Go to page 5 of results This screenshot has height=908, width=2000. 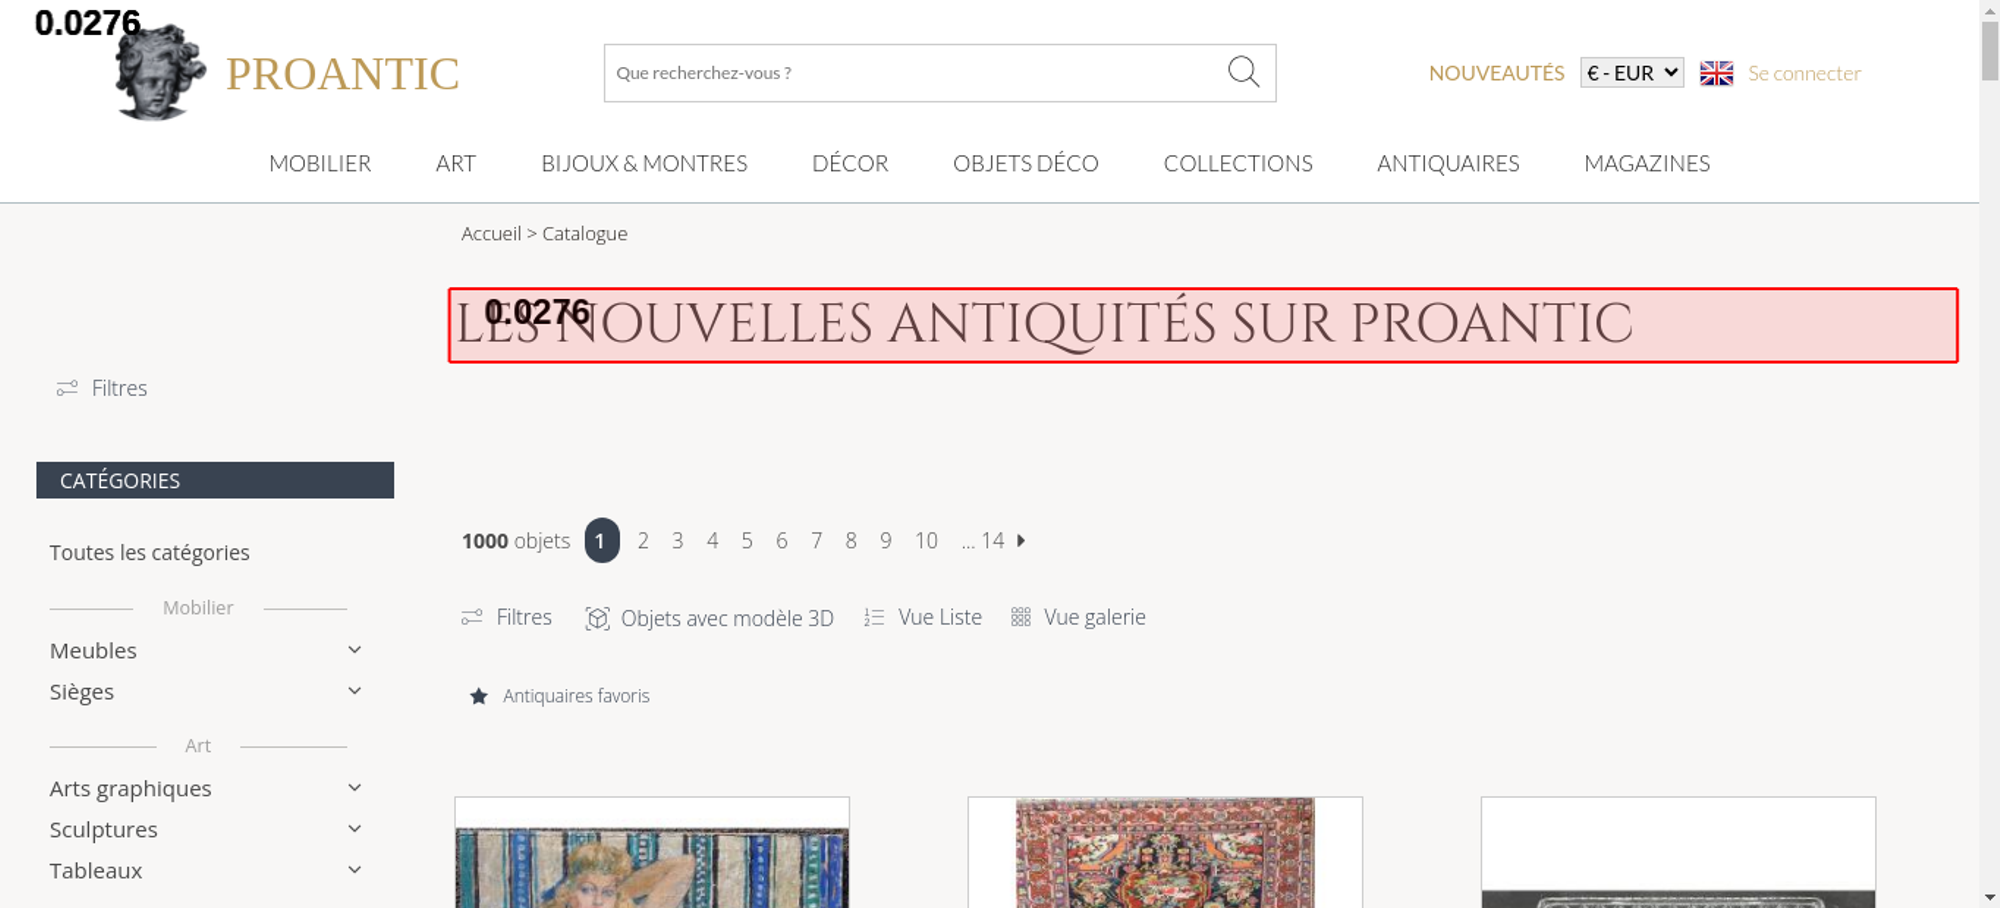point(747,541)
